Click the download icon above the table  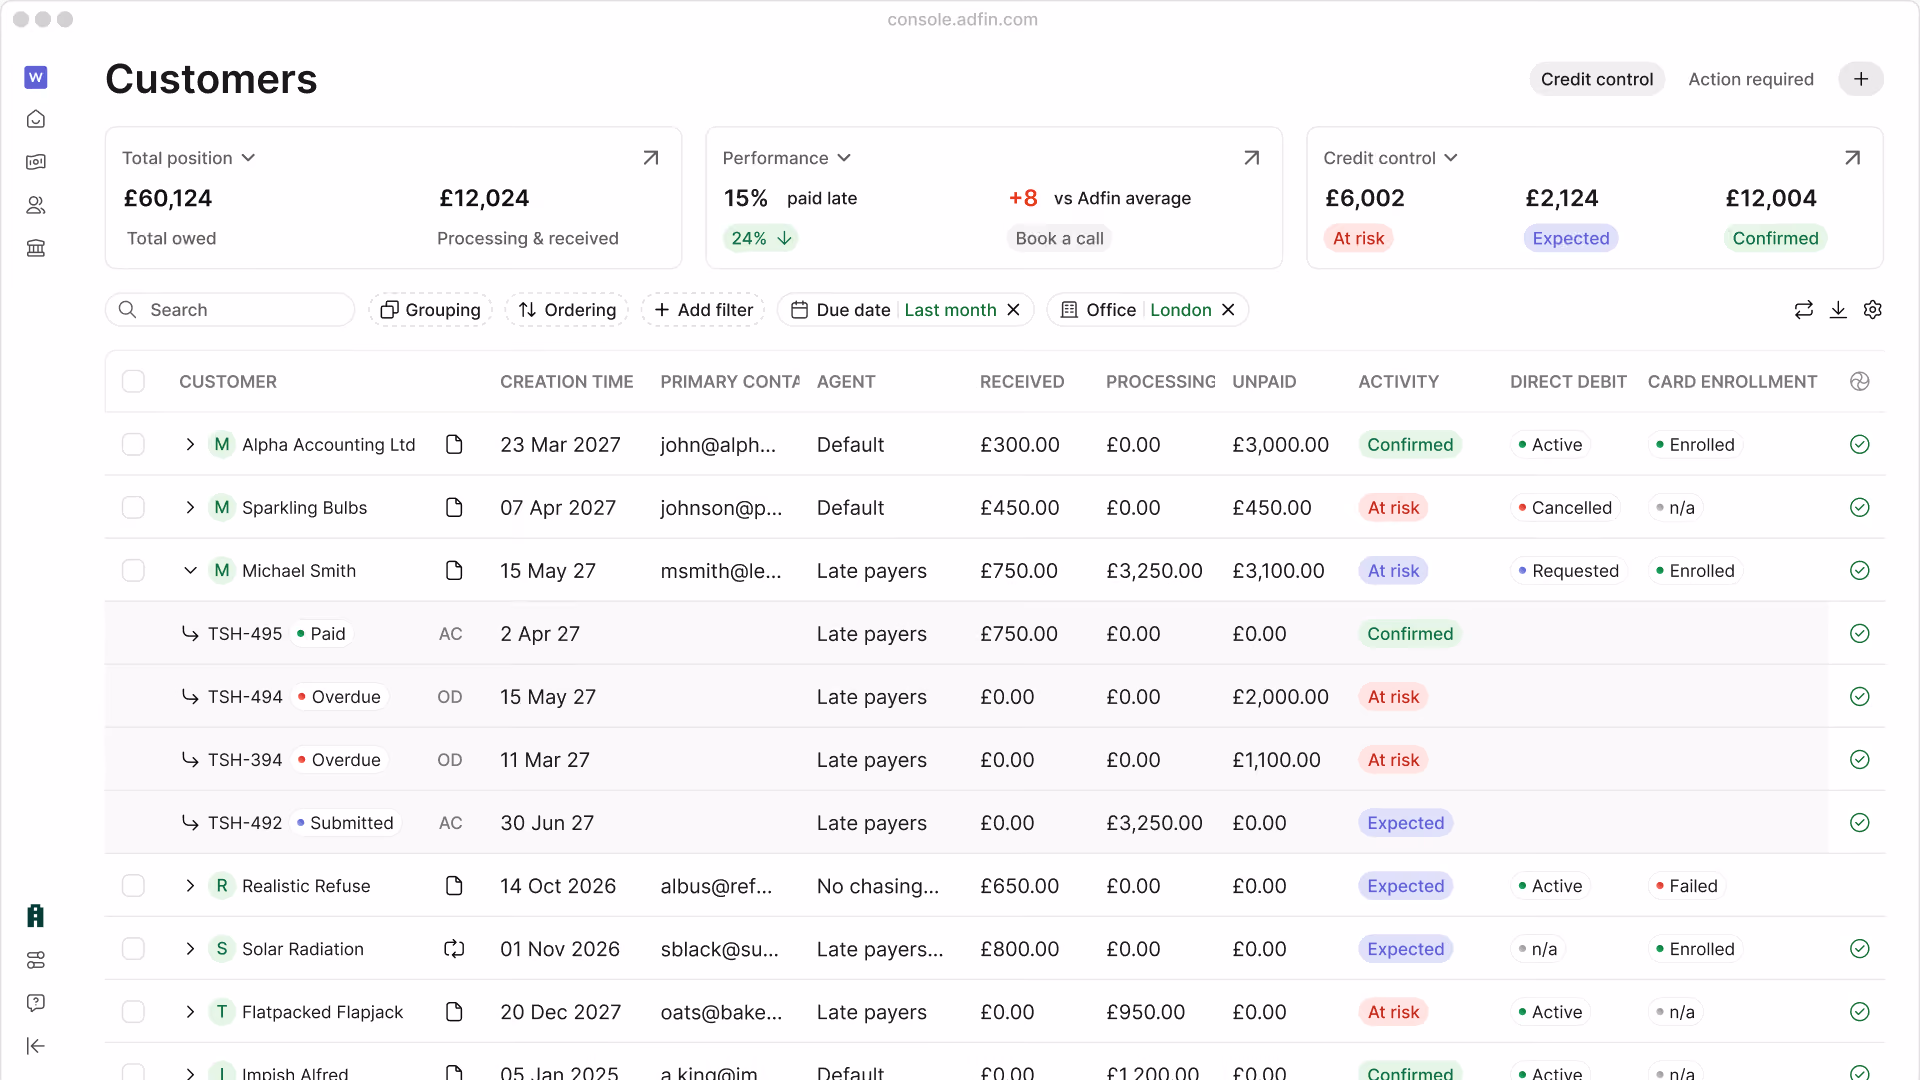(x=1838, y=310)
